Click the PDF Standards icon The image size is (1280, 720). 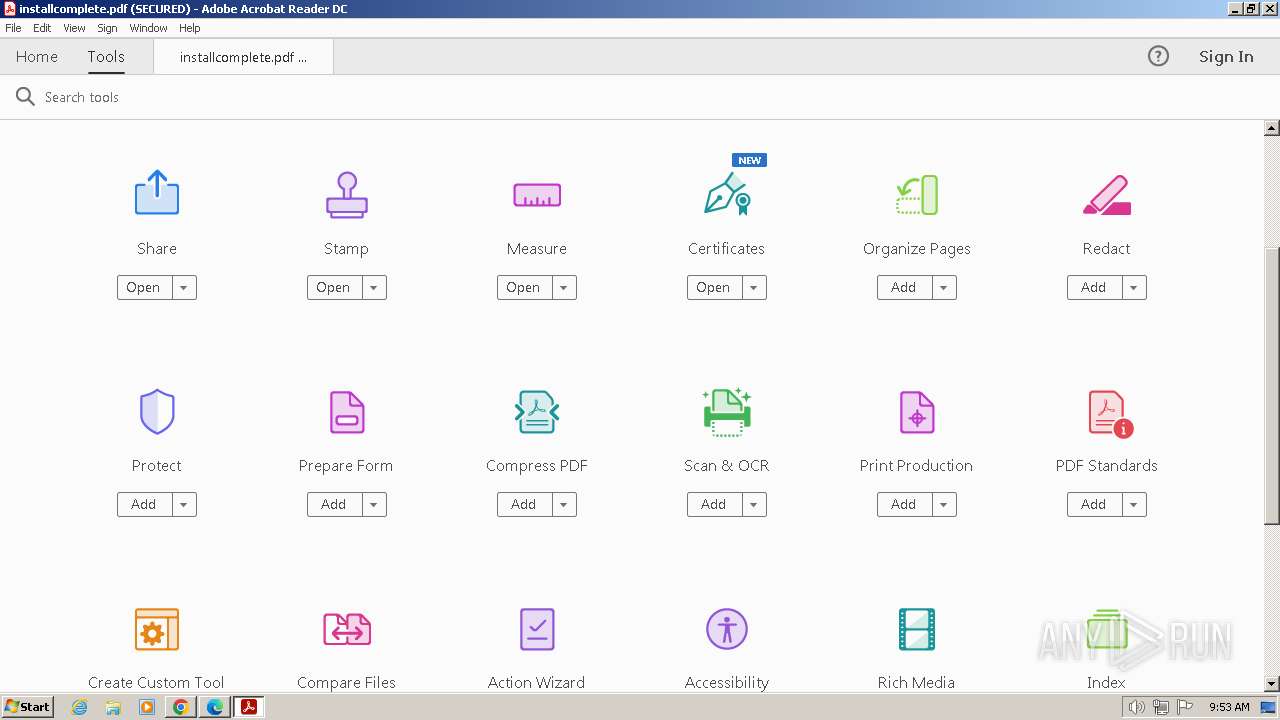click(1110, 413)
